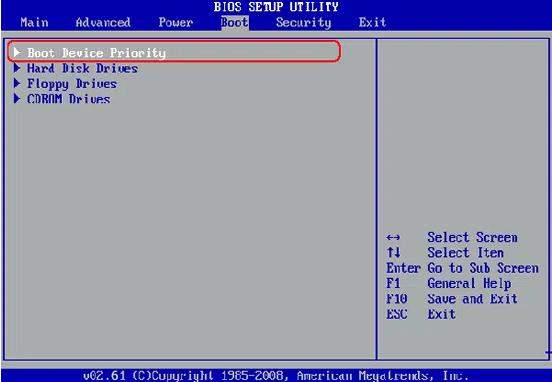Select the Boot tab
The height and width of the screenshot is (382, 552).
coord(234,23)
